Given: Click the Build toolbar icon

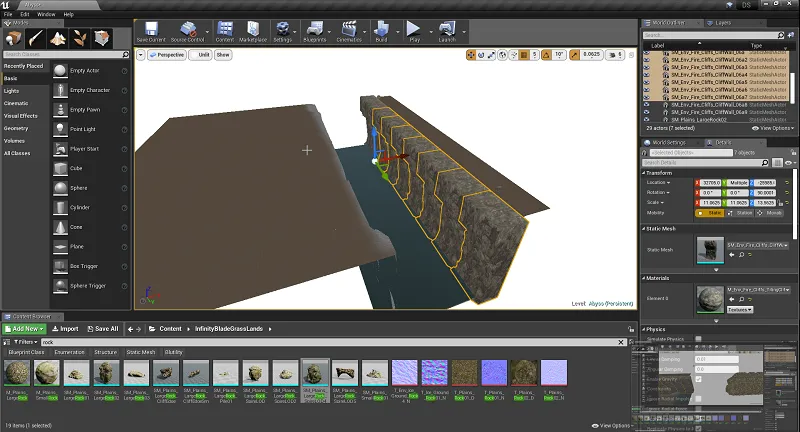Looking at the screenshot, I should (381, 32).
